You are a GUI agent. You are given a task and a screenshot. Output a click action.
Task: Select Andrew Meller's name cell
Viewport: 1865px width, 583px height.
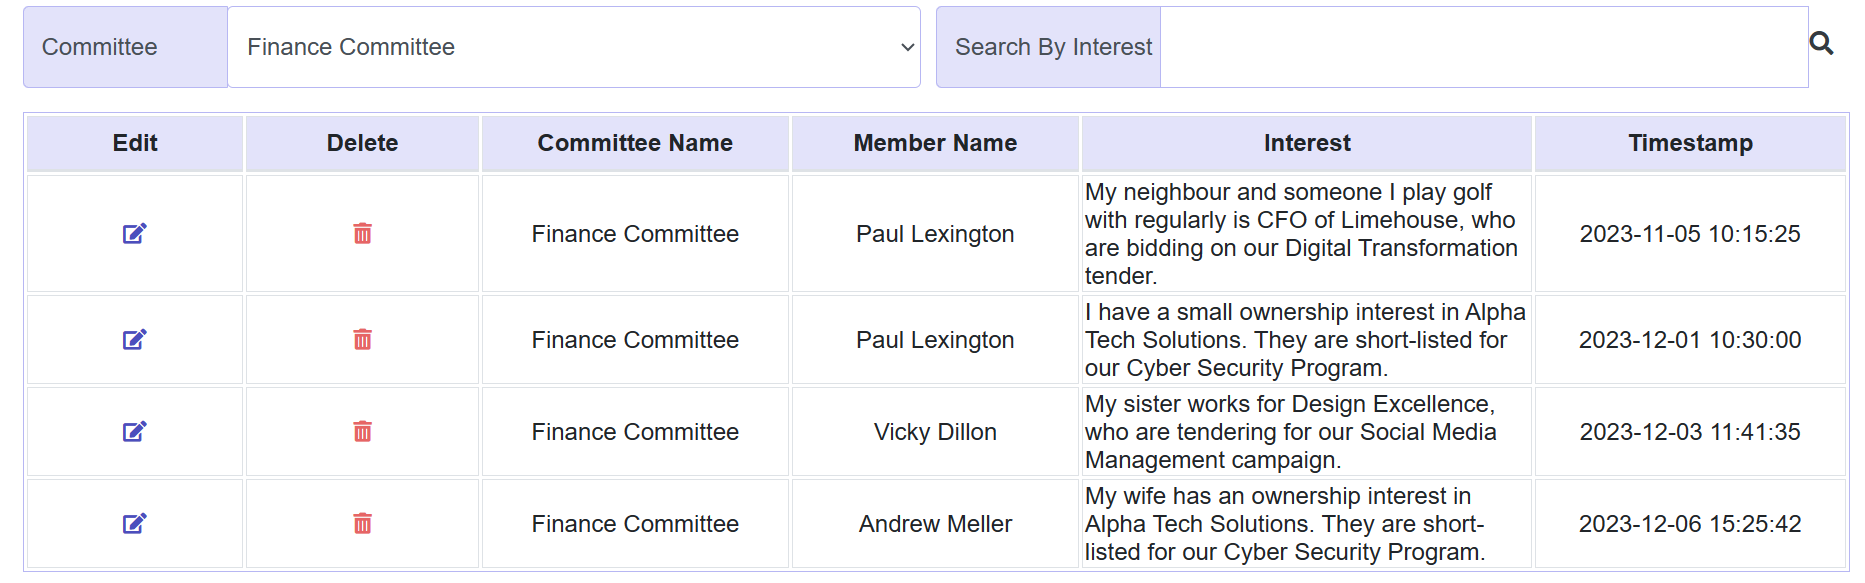[935, 523]
